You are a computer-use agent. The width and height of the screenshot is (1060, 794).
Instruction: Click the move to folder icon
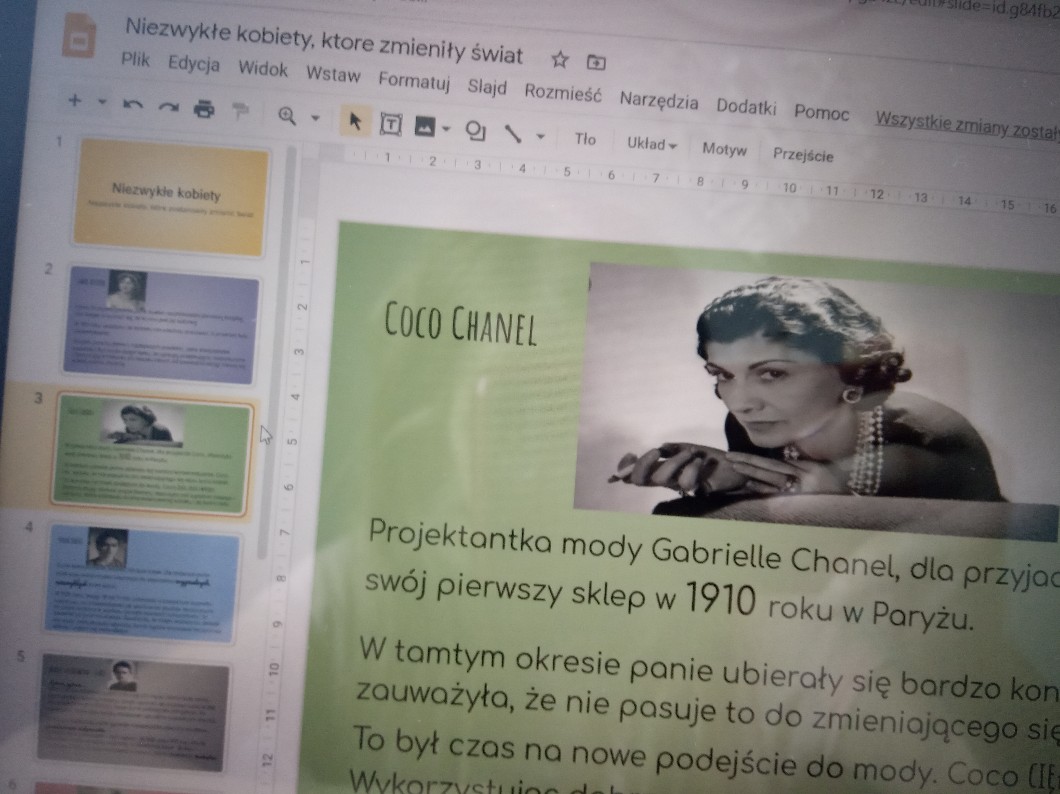point(597,62)
